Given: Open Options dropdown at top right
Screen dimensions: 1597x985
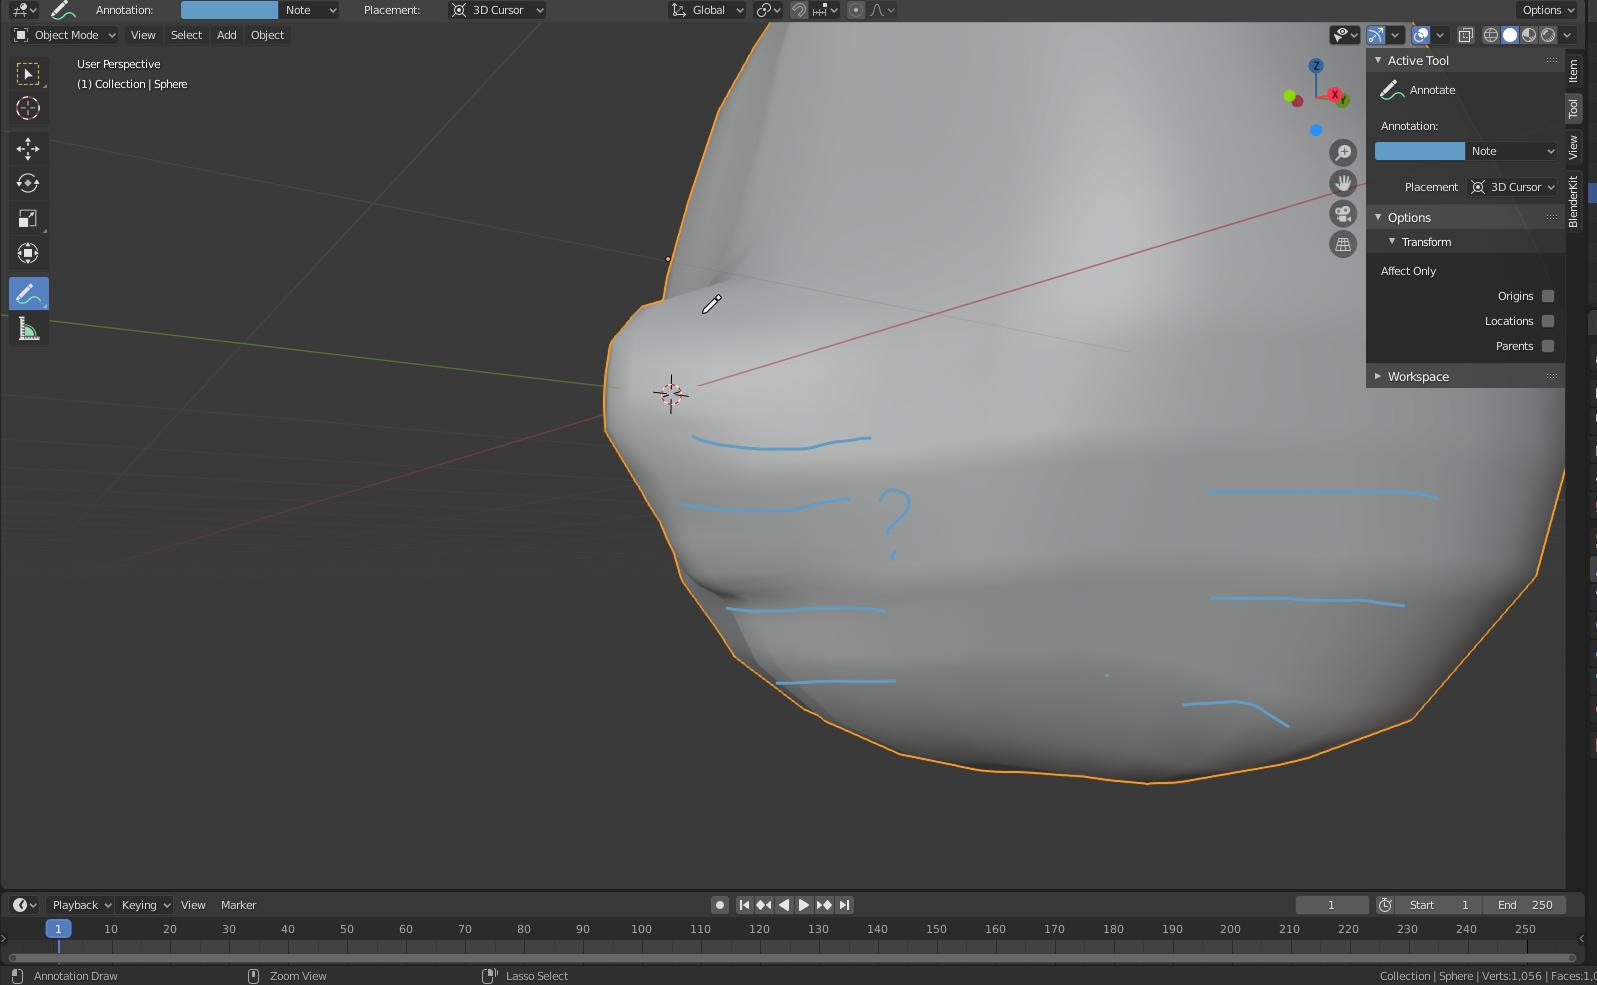Looking at the screenshot, I should point(1547,10).
